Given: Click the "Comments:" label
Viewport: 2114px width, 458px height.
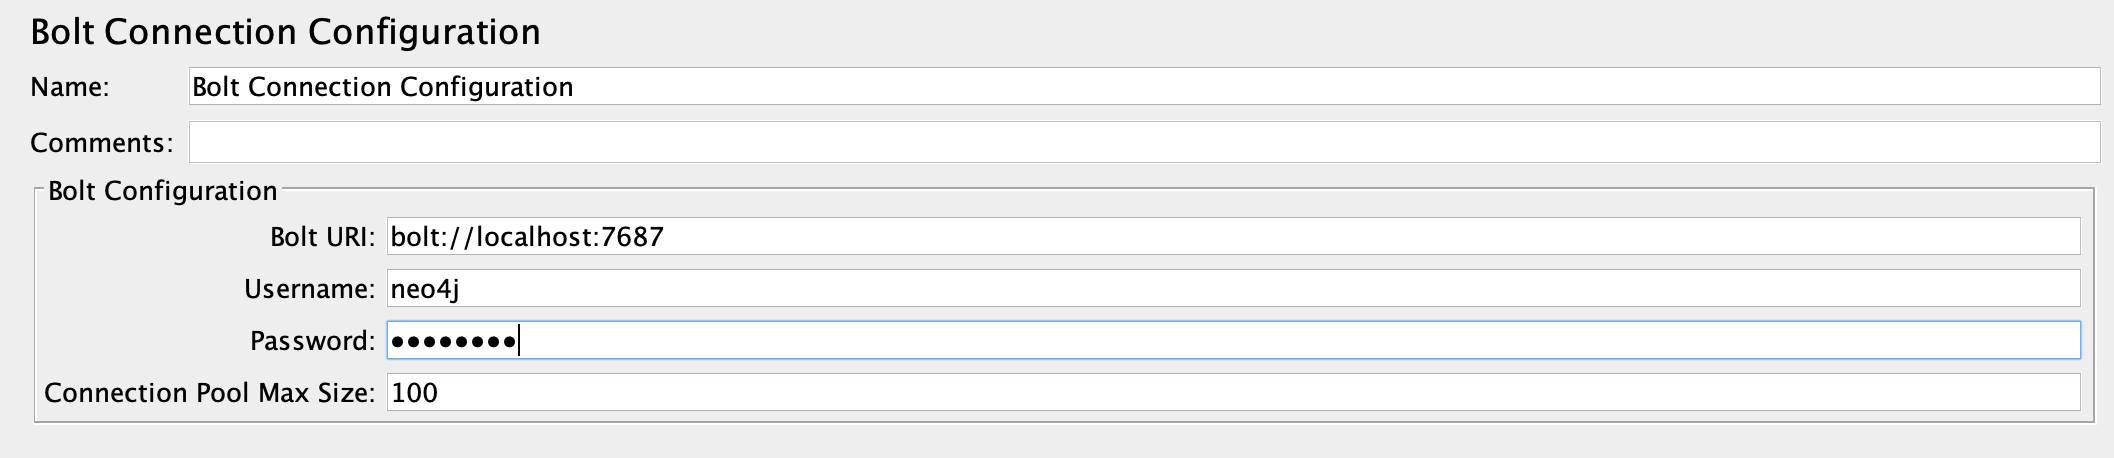Looking at the screenshot, I should [101, 143].
